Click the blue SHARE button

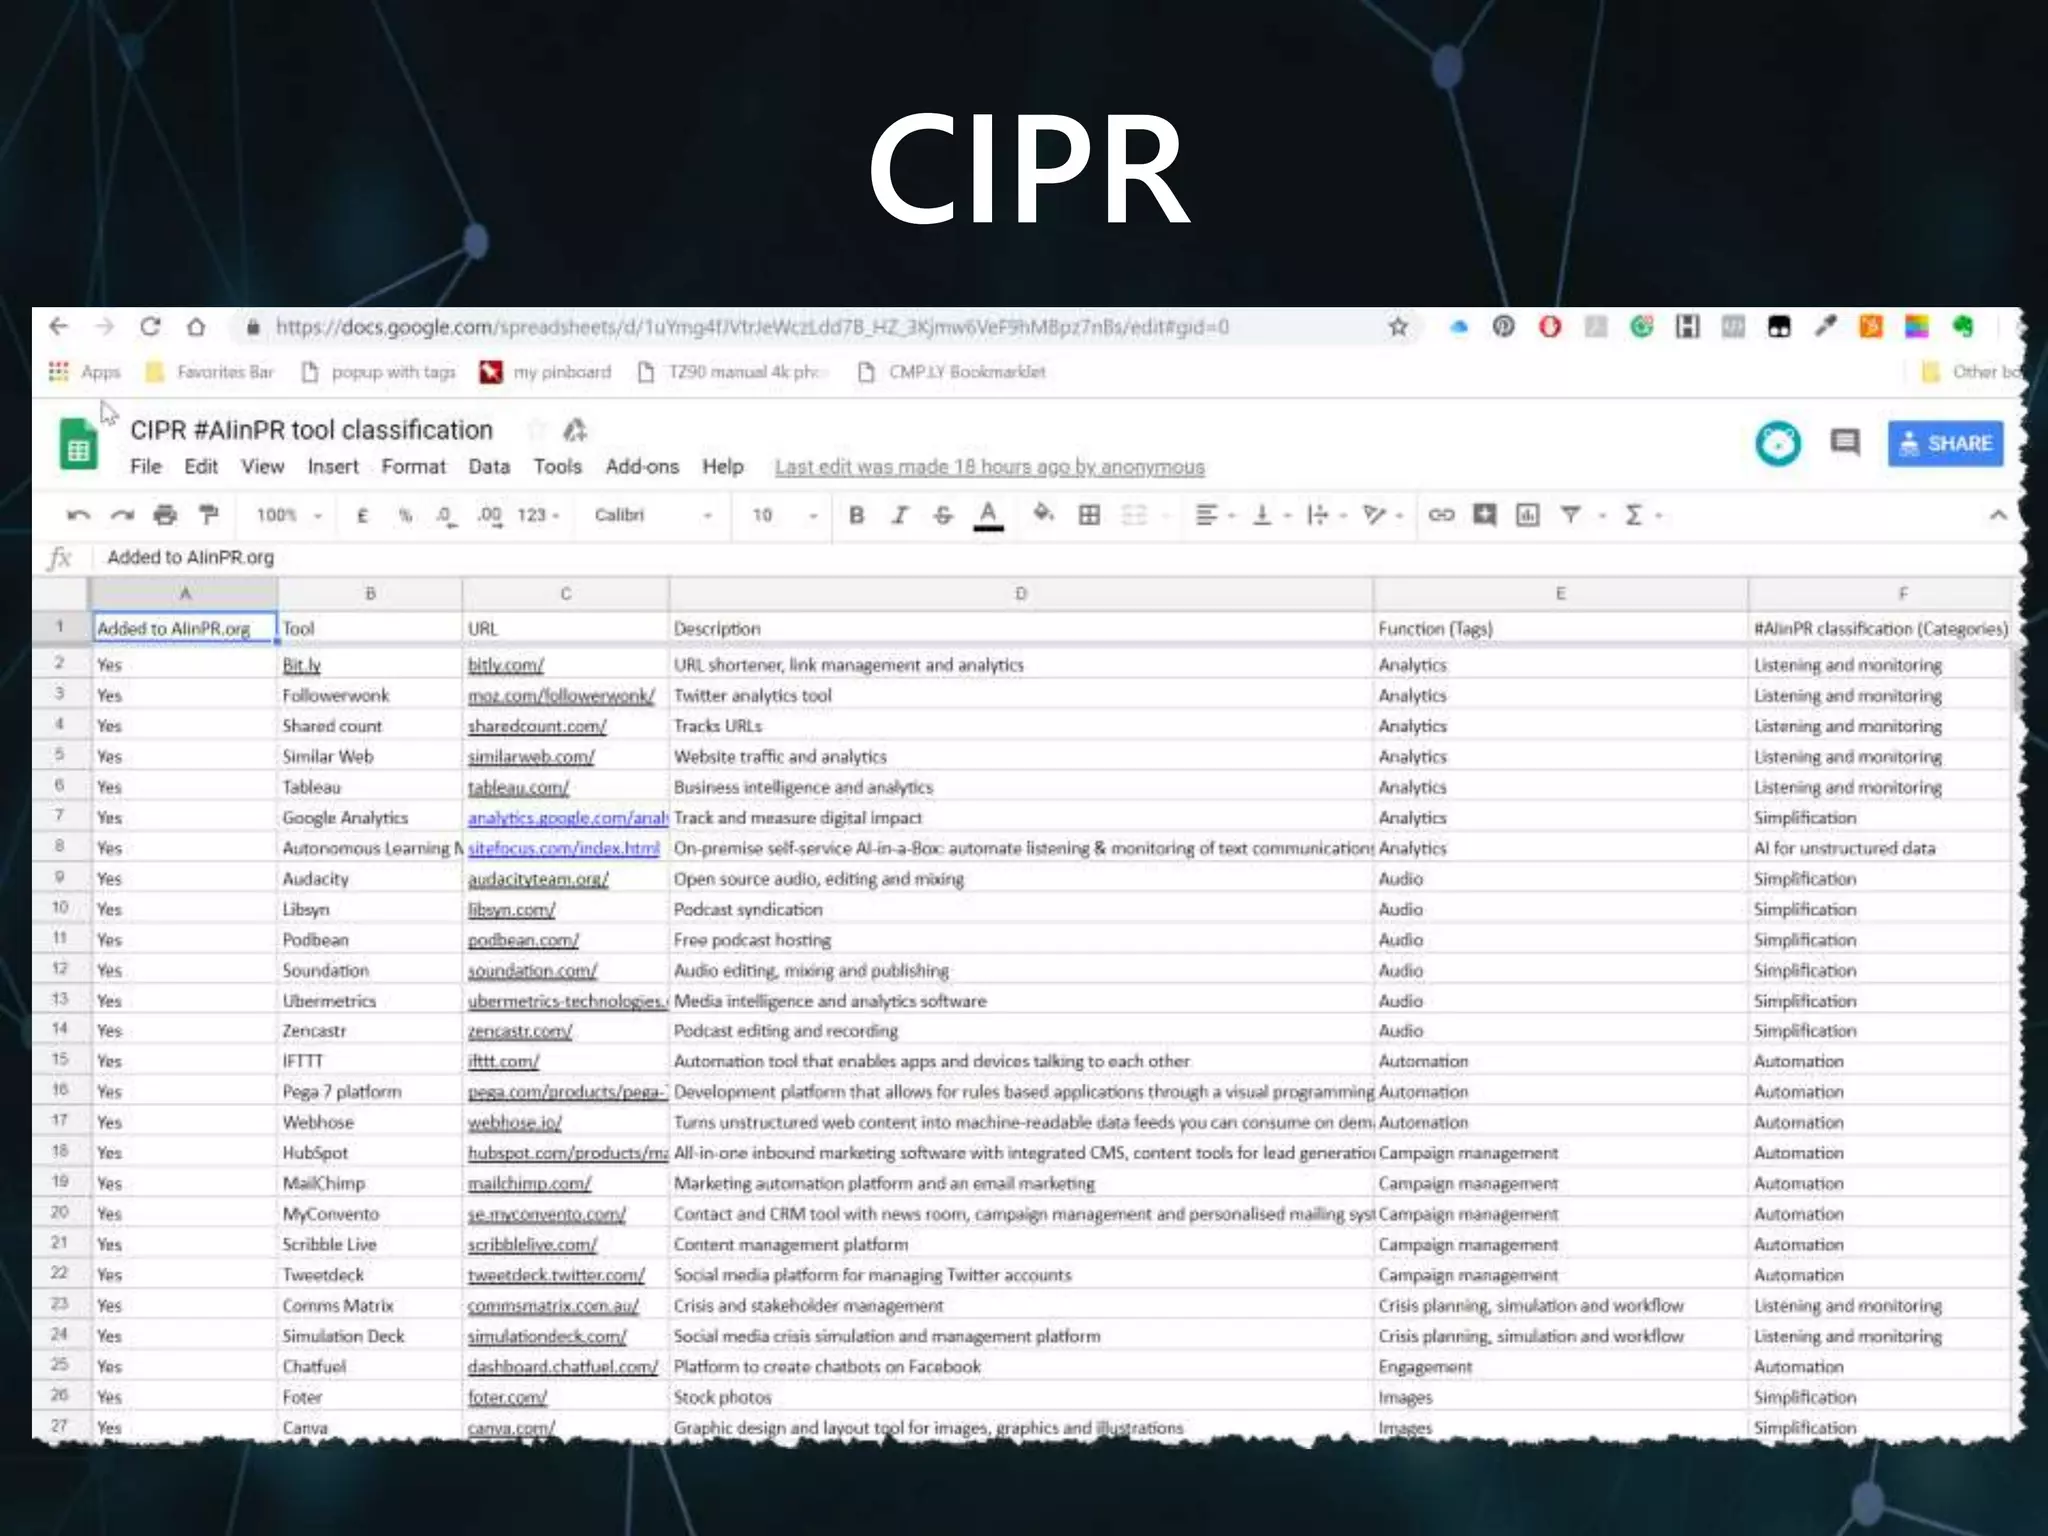1945,443
